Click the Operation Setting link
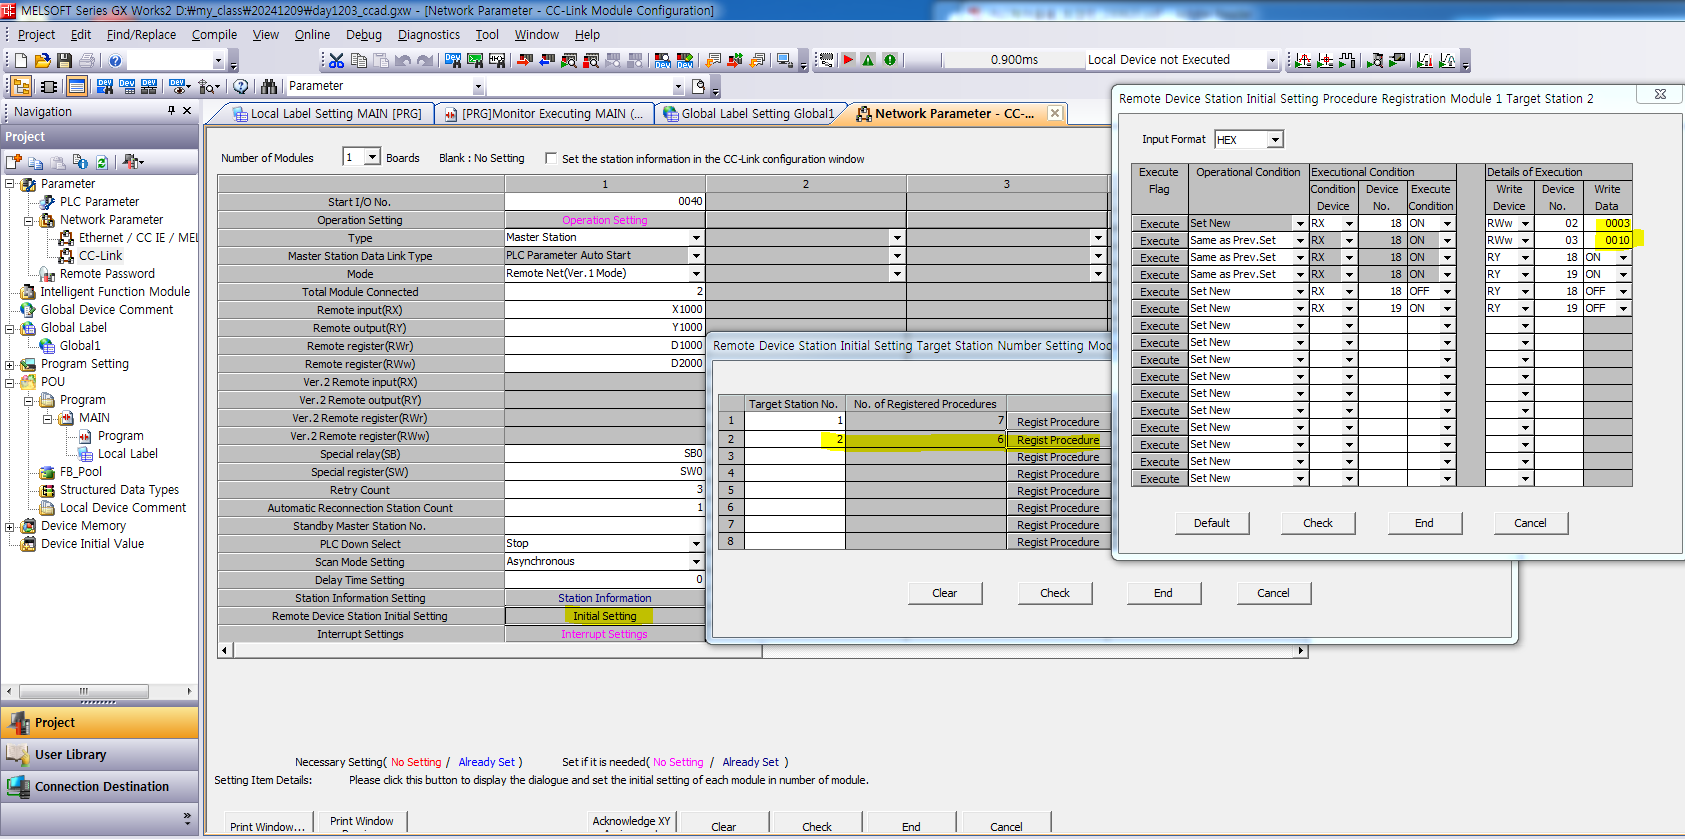1685x839 pixels. coord(605,220)
